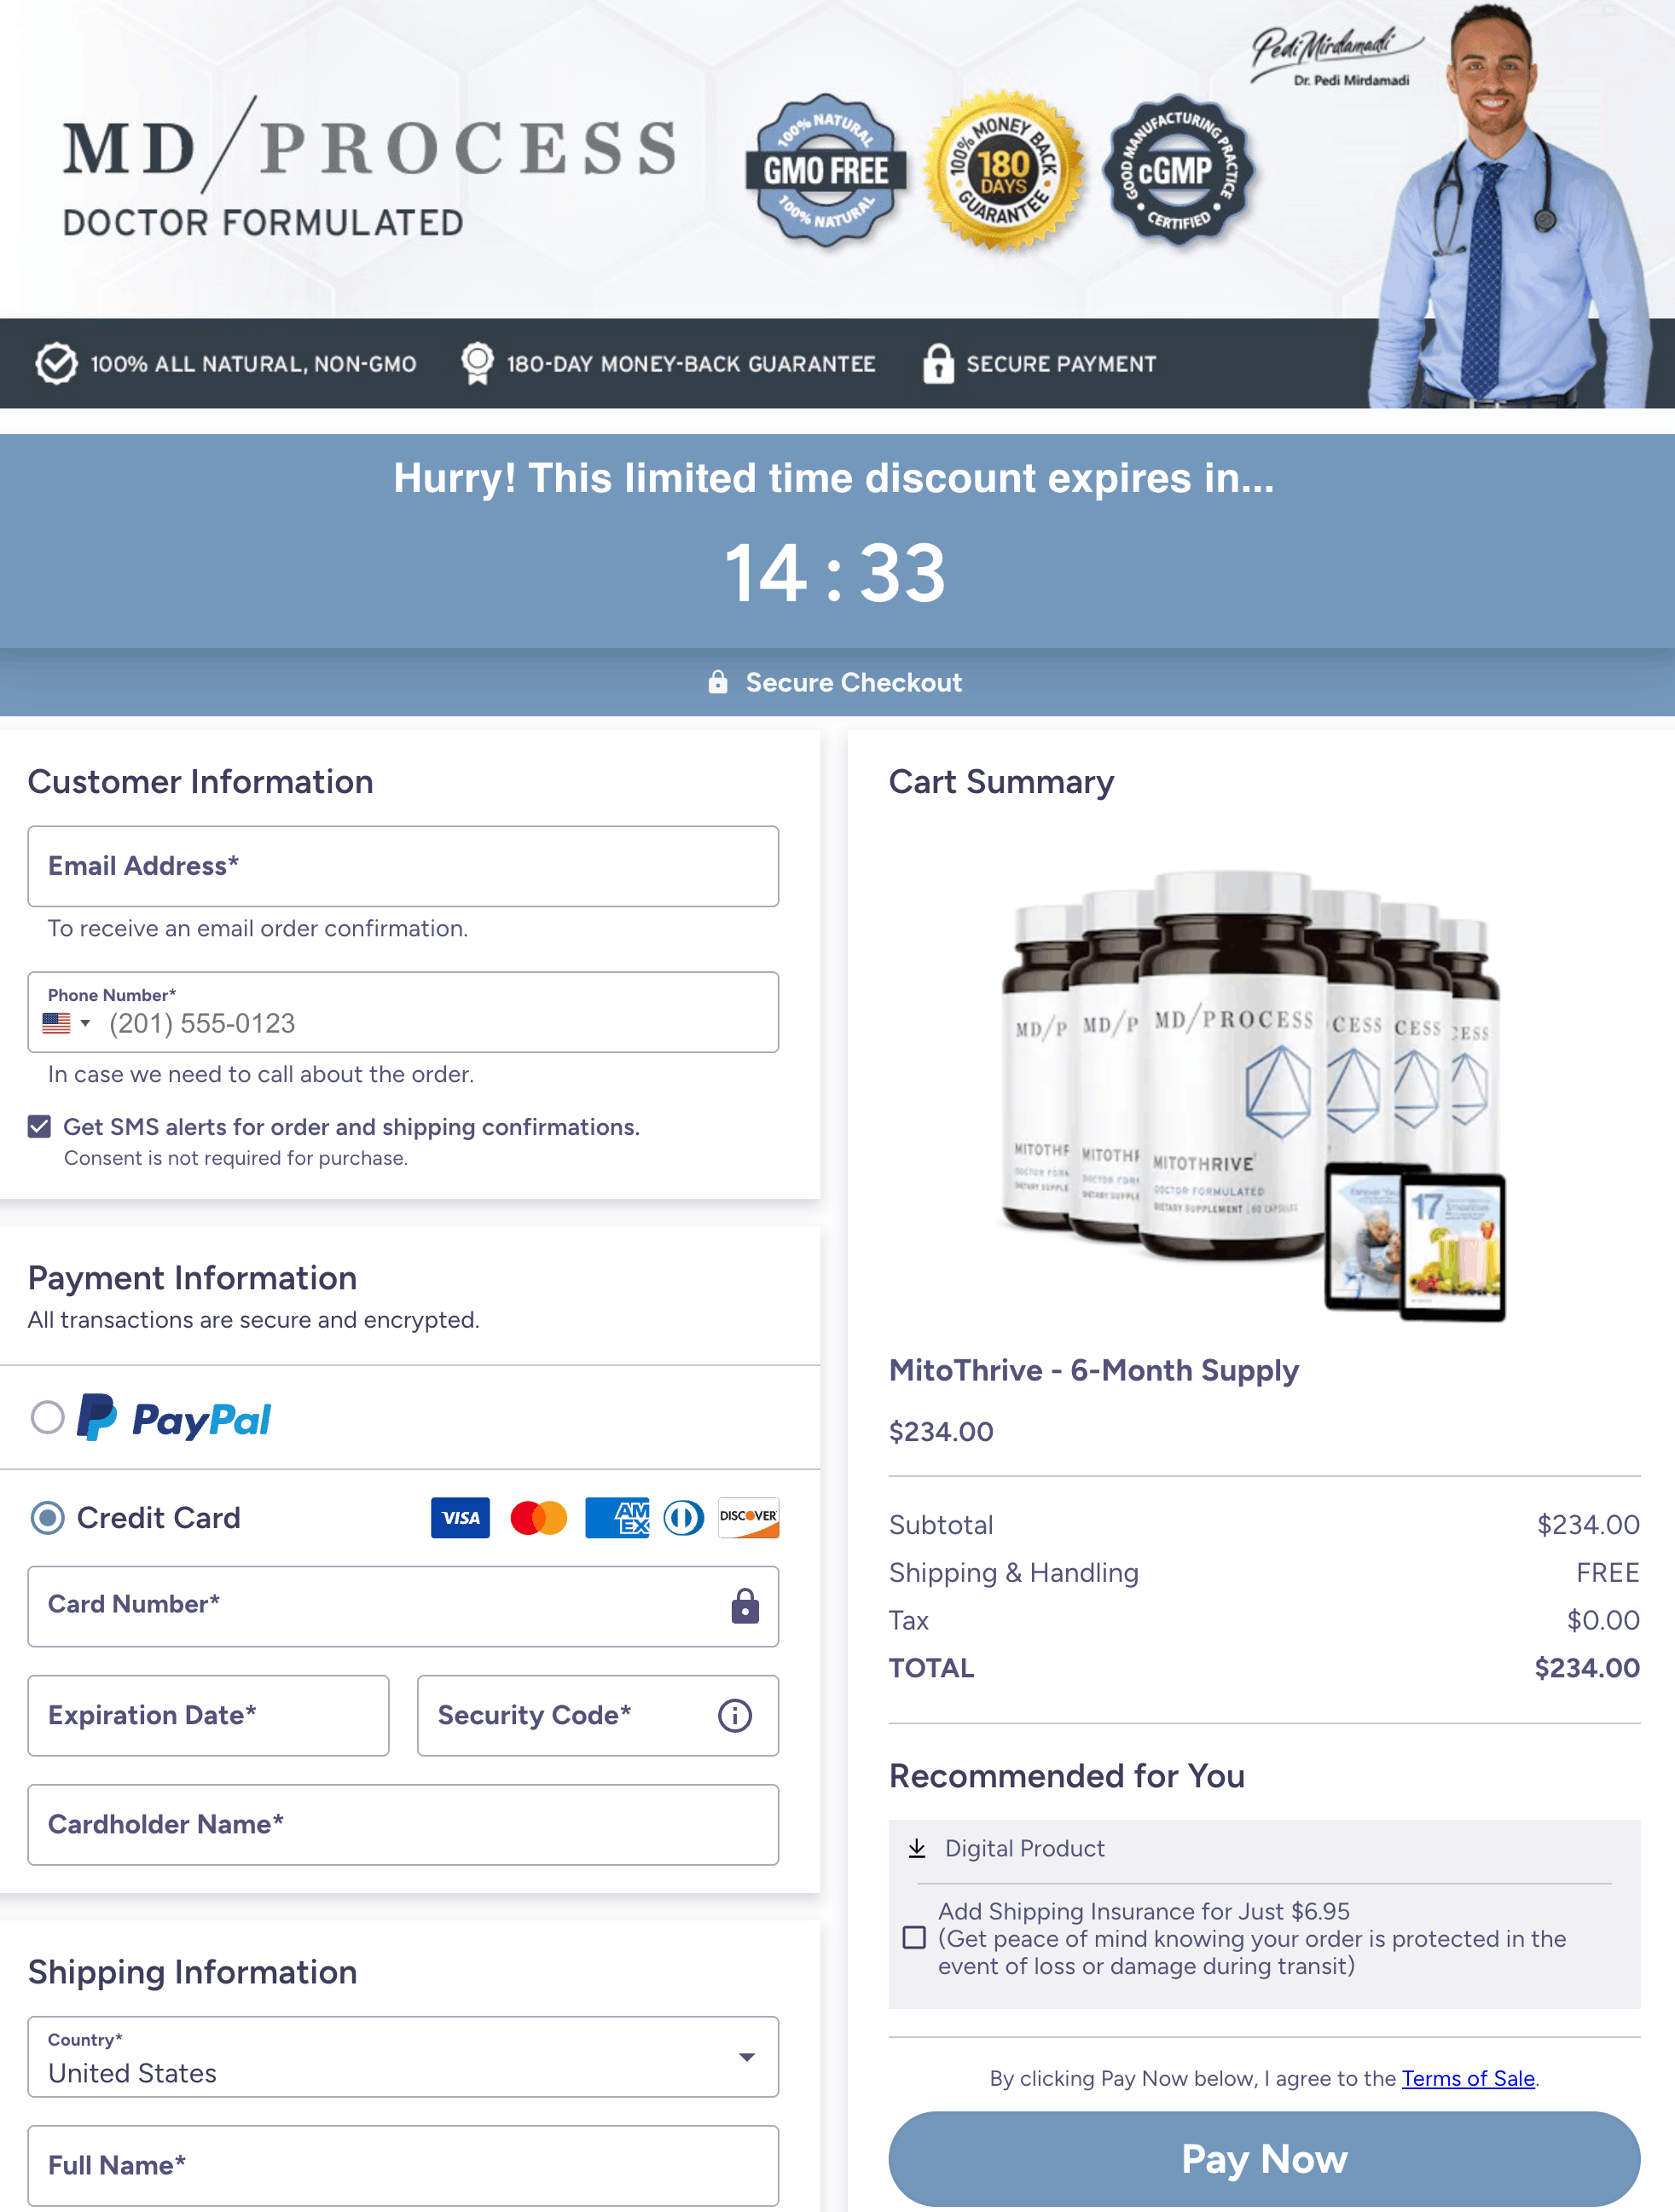The height and width of the screenshot is (2212, 1675).
Task: Click the countdown timer 14 : 33
Action: 835,574
